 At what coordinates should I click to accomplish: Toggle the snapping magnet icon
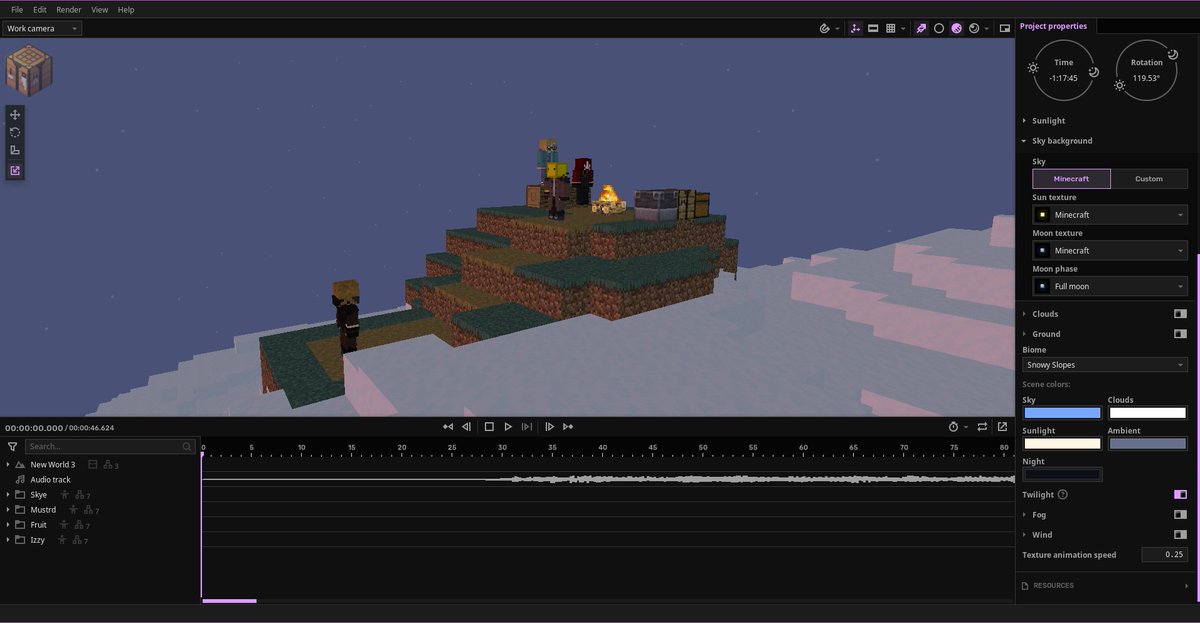(x=824, y=29)
